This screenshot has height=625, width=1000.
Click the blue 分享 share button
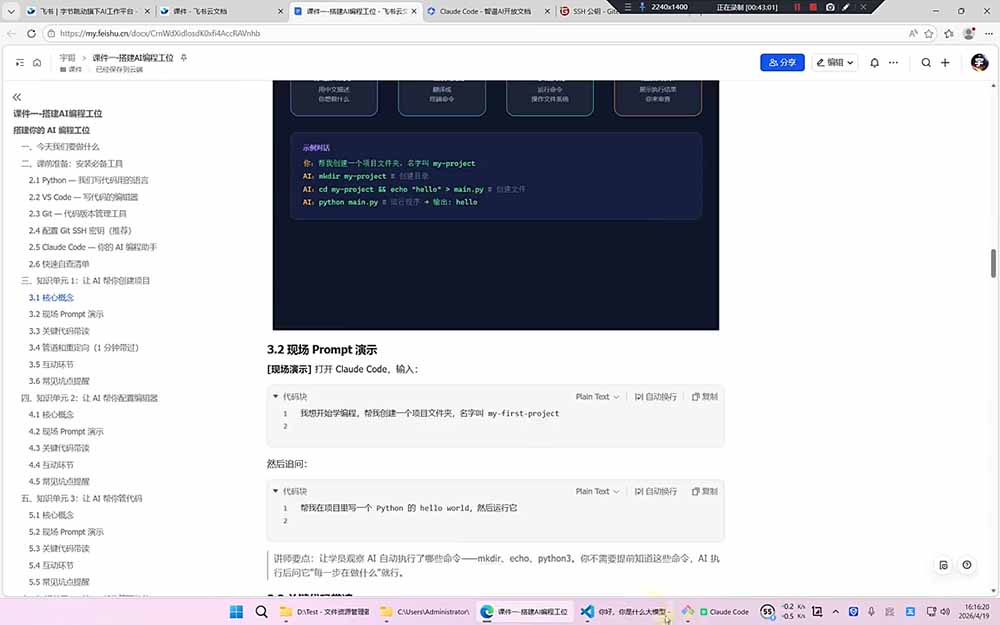(x=782, y=62)
